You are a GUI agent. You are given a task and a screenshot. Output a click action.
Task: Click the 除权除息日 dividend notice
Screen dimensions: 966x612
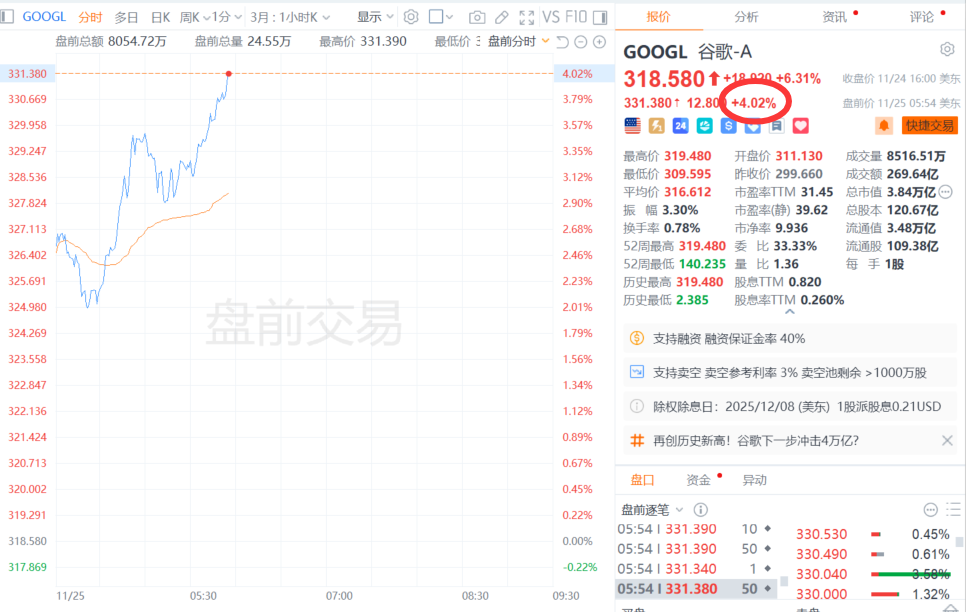[x=790, y=406]
